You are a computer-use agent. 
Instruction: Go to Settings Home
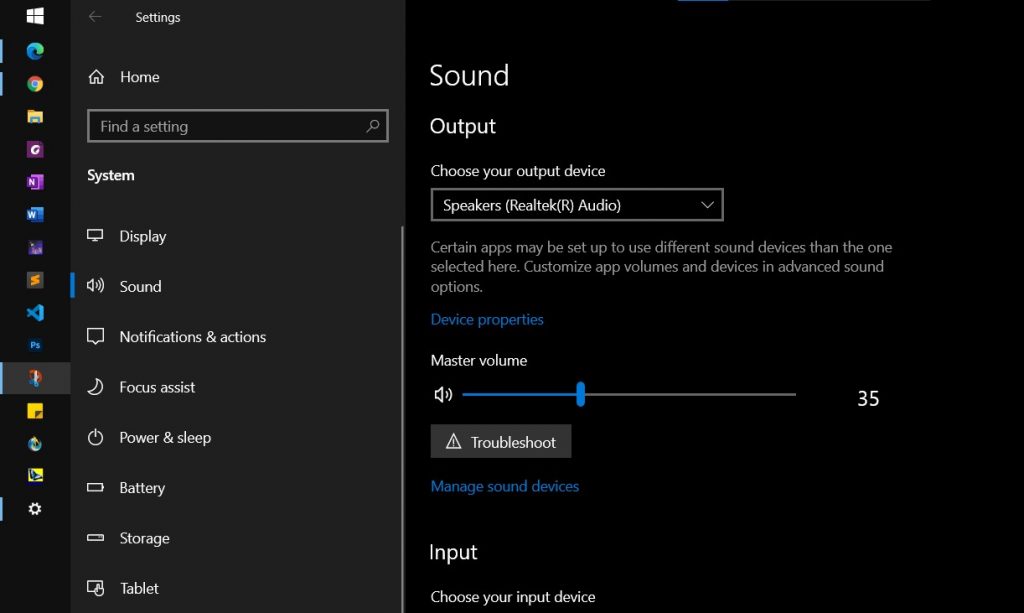[x=140, y=77]
